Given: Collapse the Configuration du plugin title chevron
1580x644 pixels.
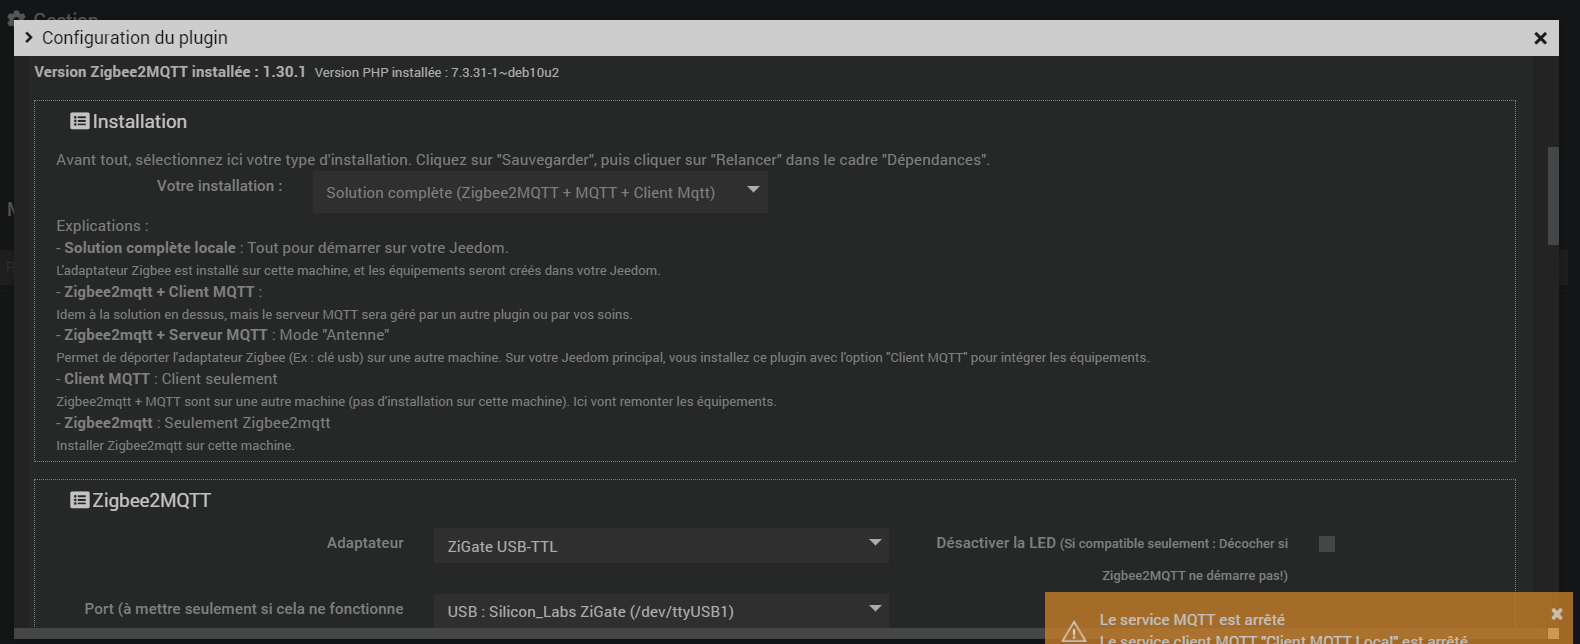Looking at the screenshot, I should [x=29, y=38].
